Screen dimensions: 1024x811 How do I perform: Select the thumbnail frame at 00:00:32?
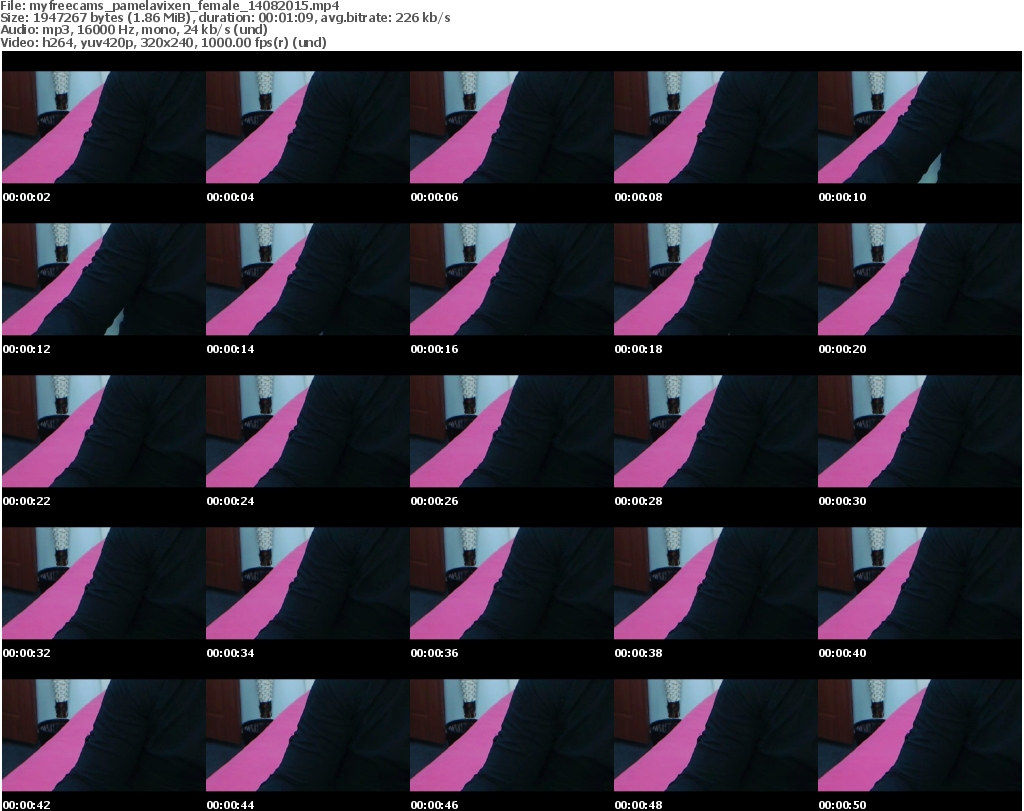[103, 584]
